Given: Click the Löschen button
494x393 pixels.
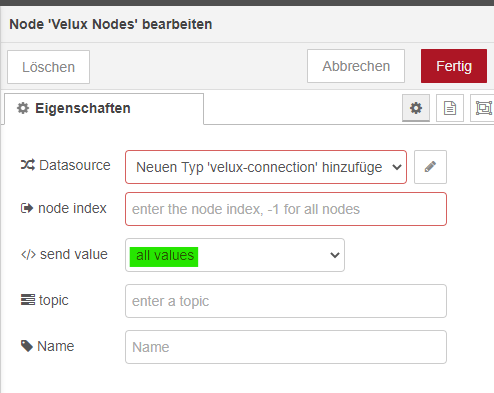Looking at the screenshot, I should tap(48, 67).
